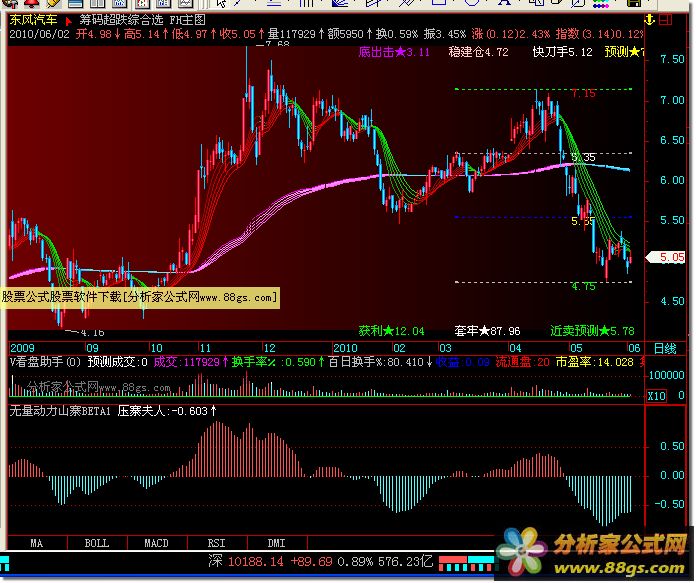The height and width of the screenshot is (583, 696).
Task: Switch to the BOLL indicator tab
Action: [96, 544]
